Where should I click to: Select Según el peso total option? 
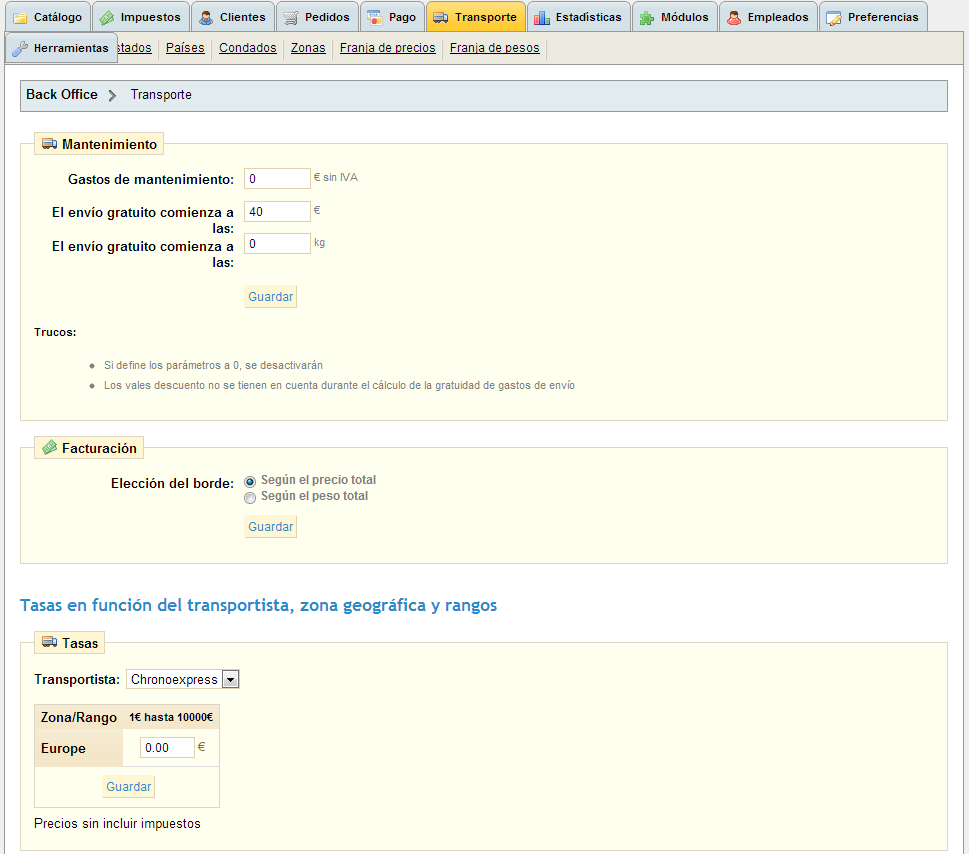[250, 497]
